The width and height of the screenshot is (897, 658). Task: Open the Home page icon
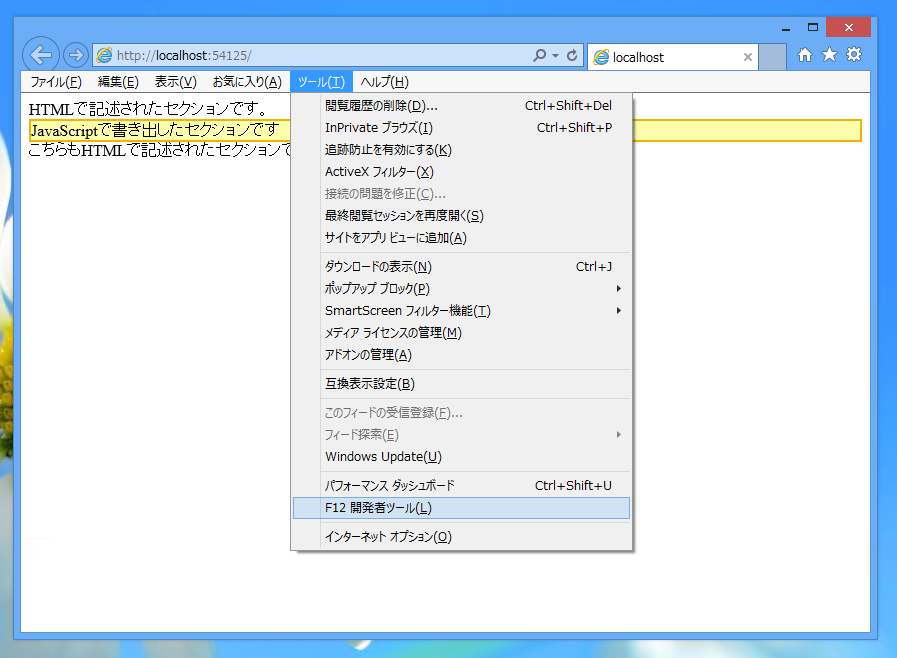804,56
